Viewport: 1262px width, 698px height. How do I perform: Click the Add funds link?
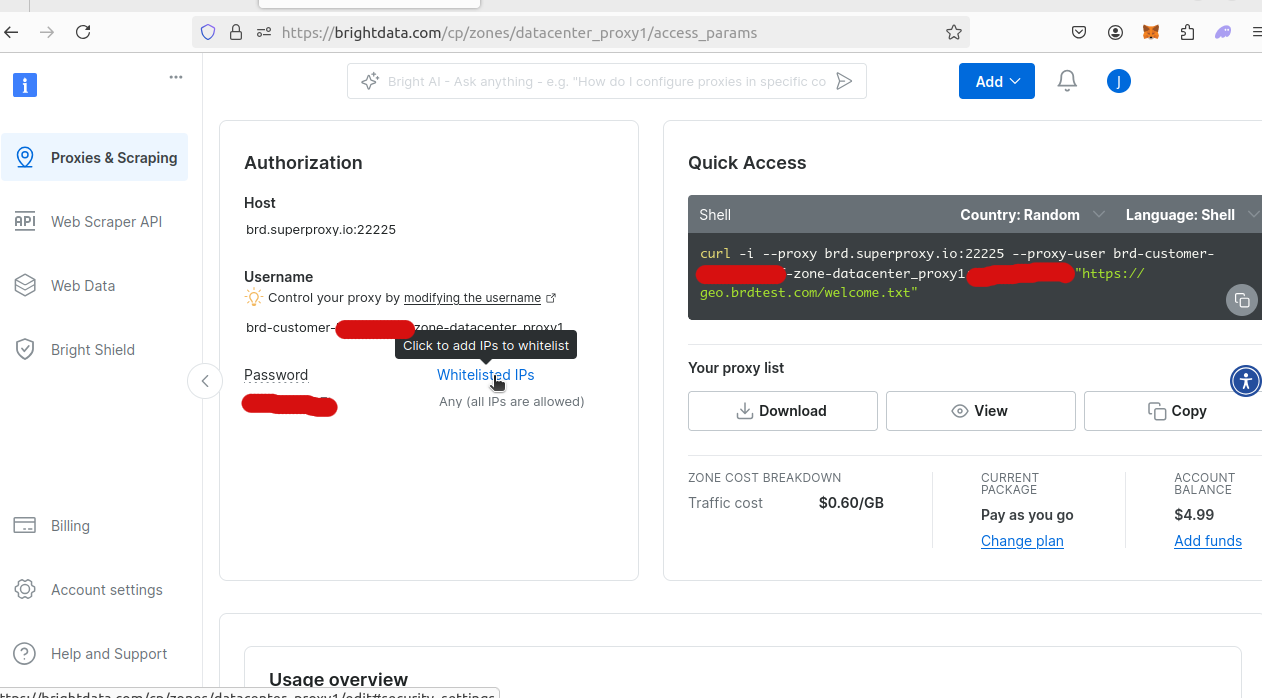[1208, 541]
